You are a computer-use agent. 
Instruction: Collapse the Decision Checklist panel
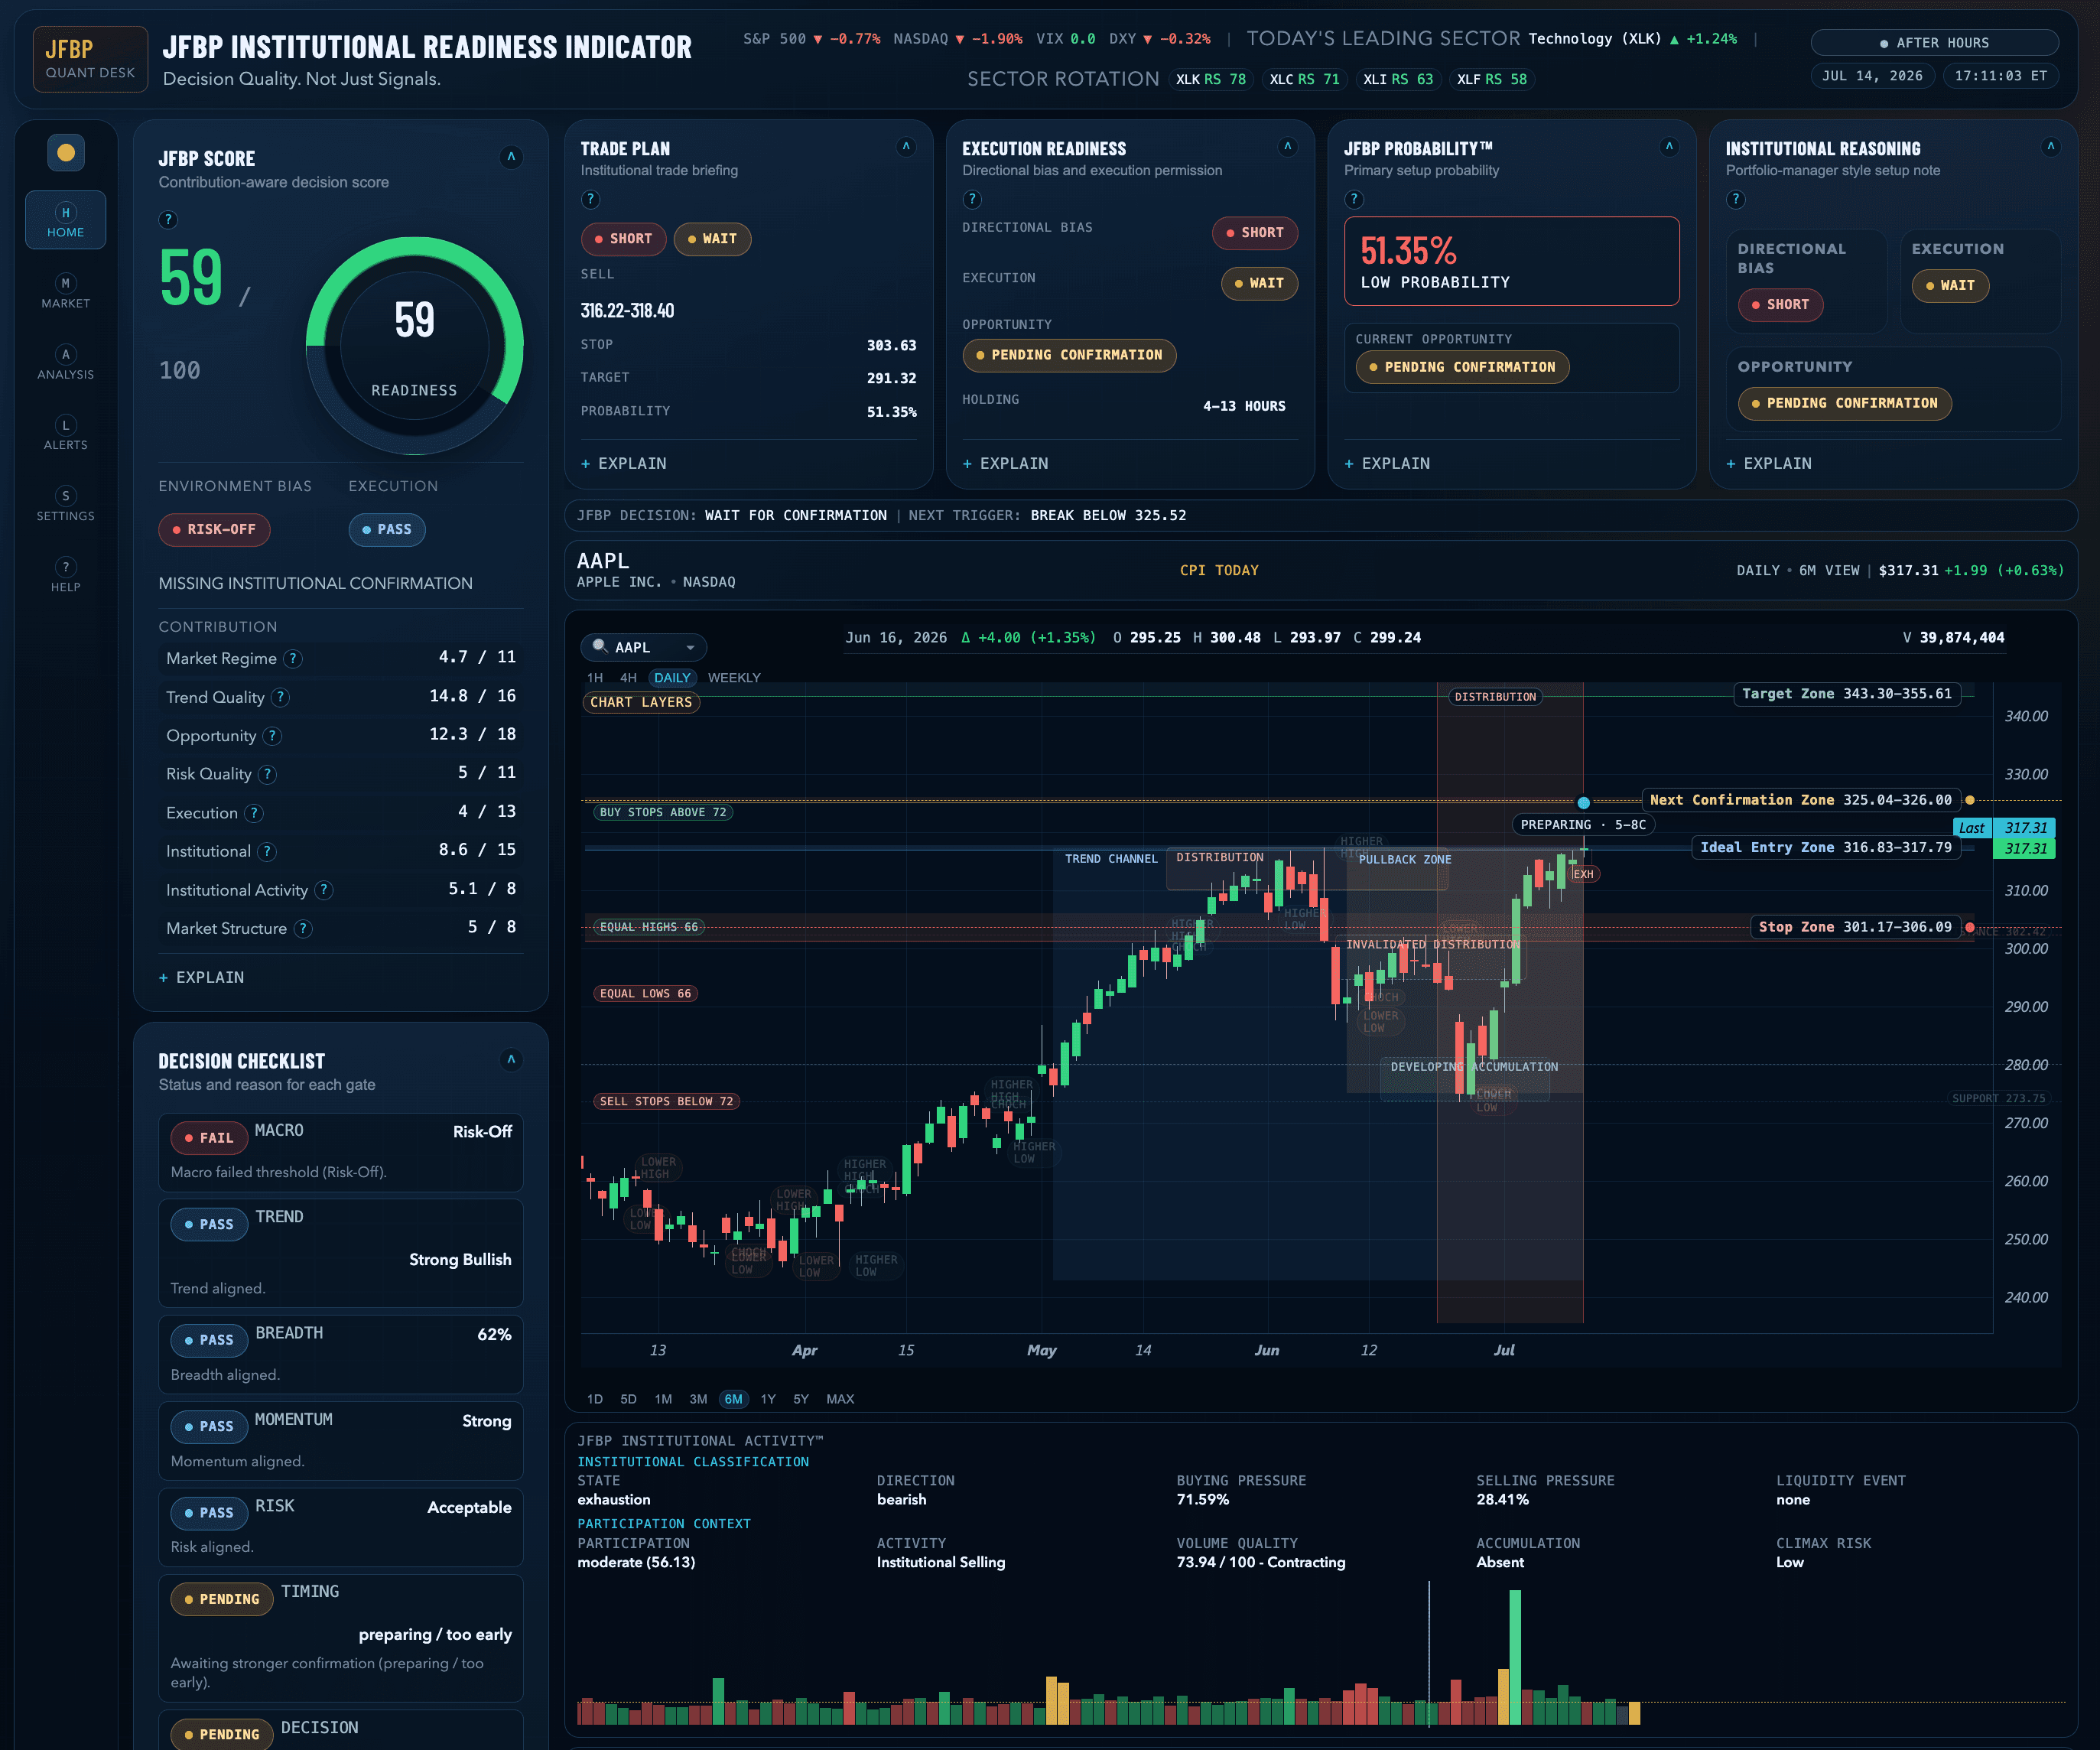coord(511,1060)
